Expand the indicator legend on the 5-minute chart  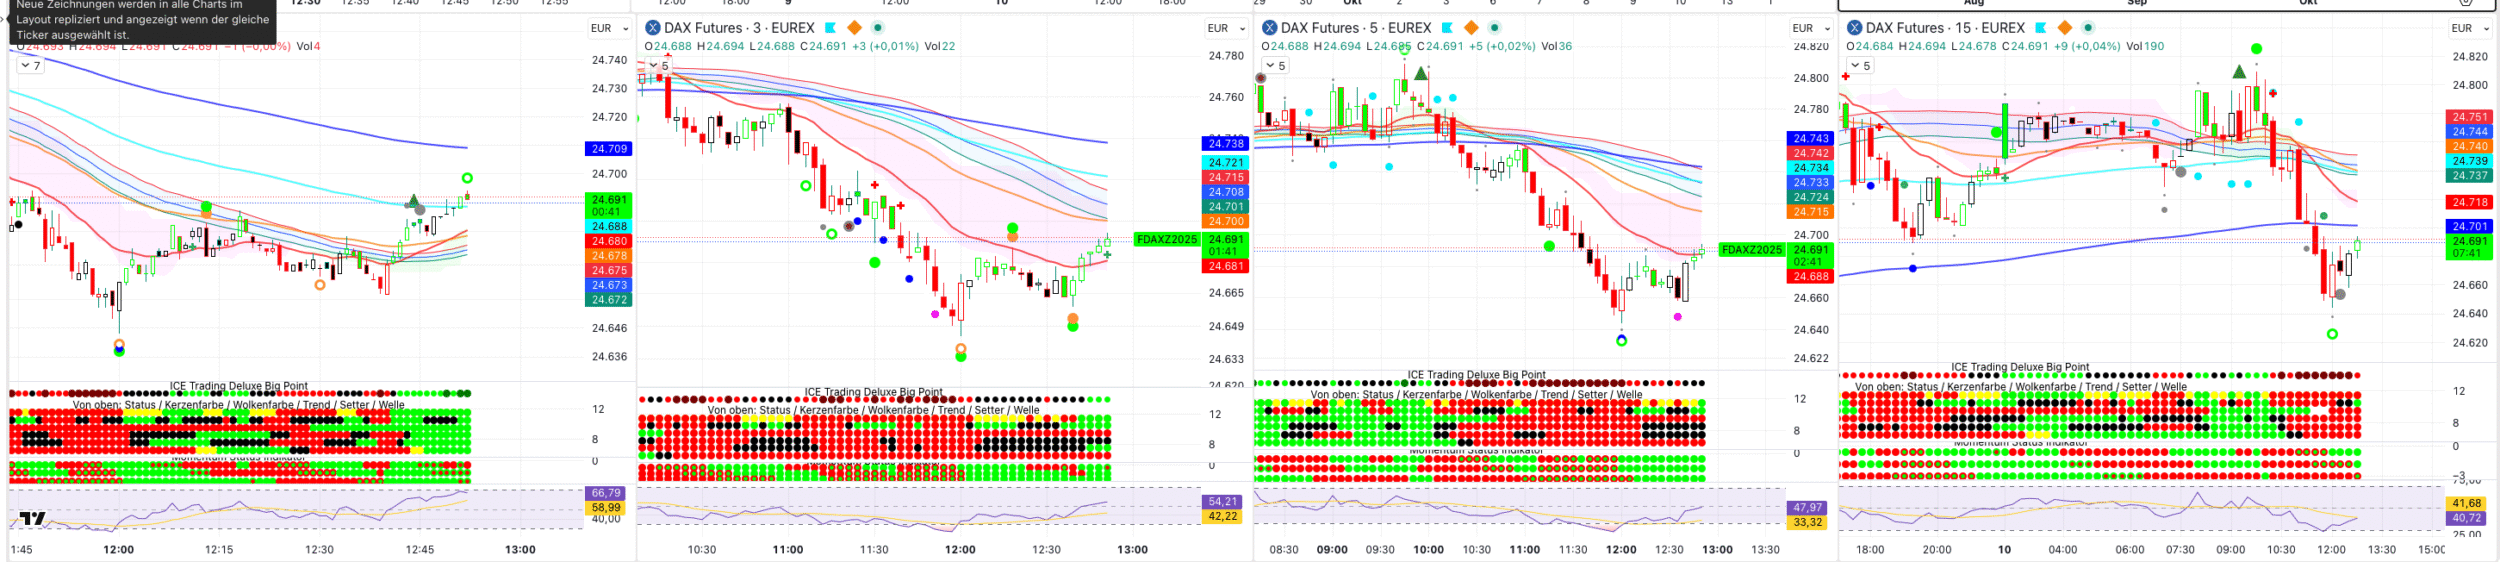(1275, 66)
